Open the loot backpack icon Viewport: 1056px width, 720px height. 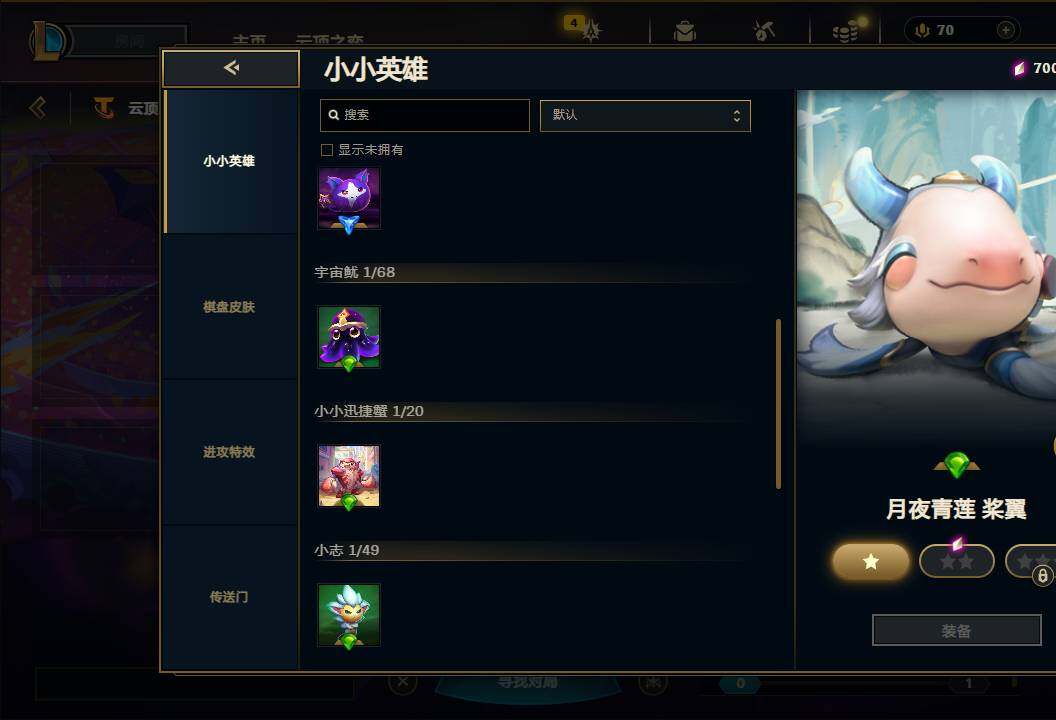tap(684, 31)
